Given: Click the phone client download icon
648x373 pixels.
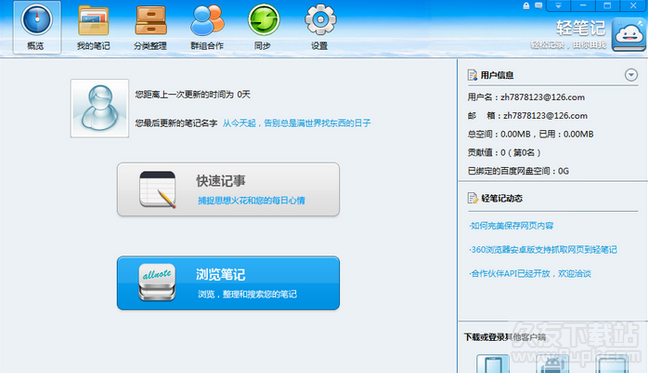Looking at the screenshot, I should pyautogui.click(x=493, y=364).
